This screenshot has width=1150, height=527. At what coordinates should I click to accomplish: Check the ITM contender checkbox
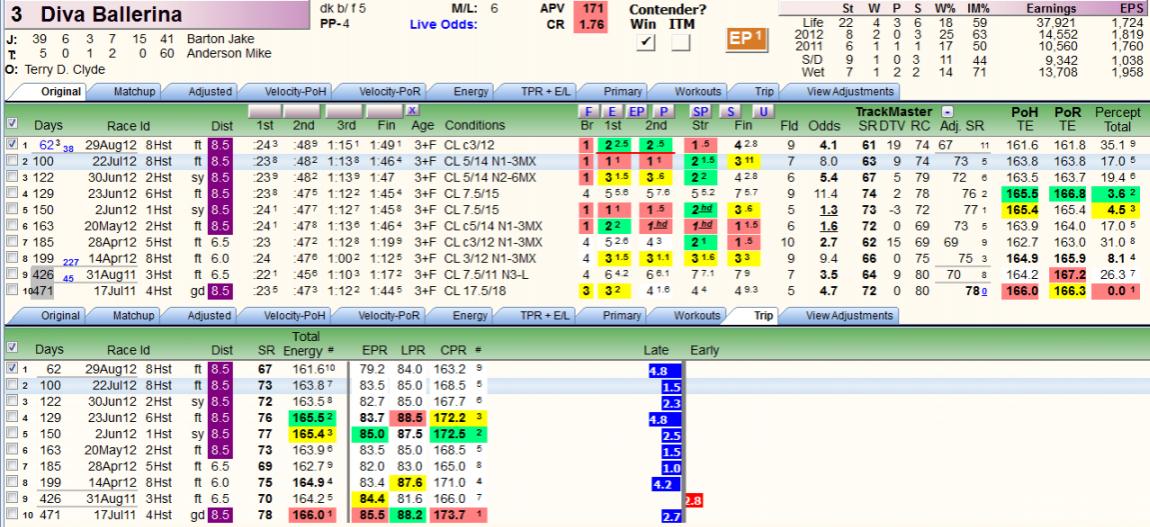point(681,43)
